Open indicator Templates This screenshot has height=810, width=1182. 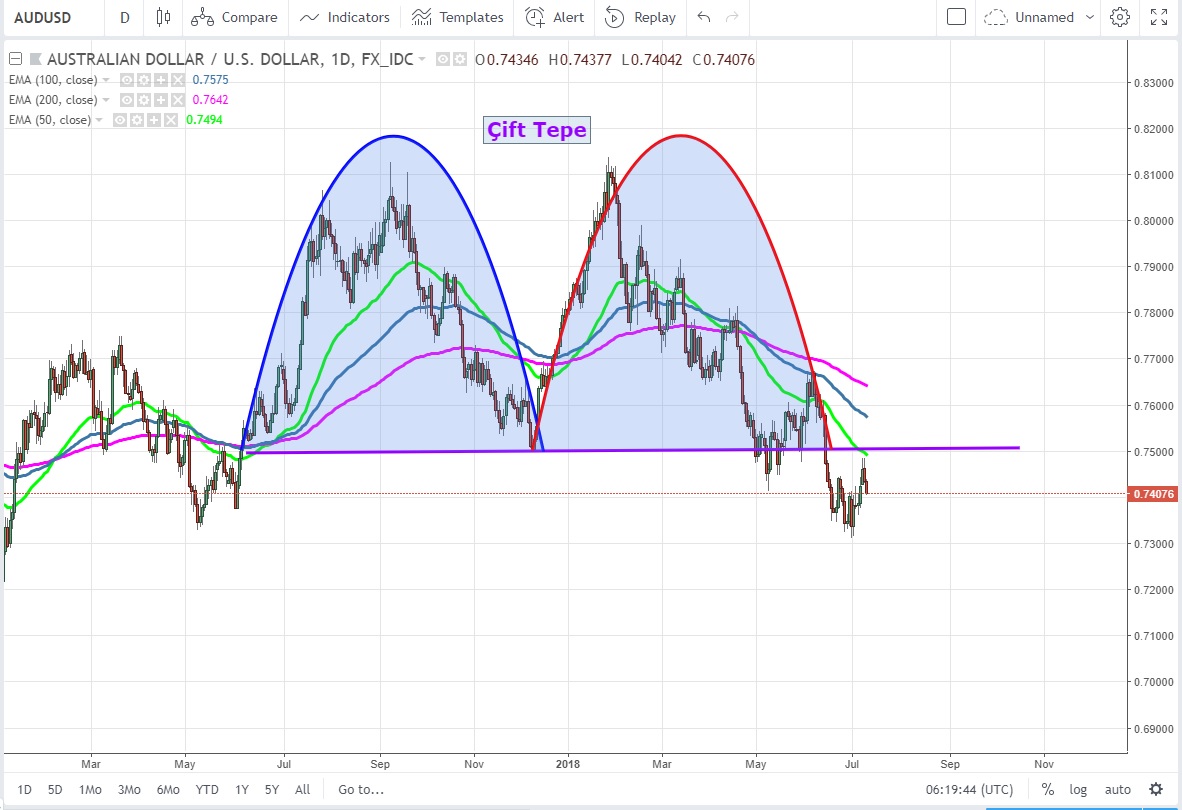click(457, 17)
